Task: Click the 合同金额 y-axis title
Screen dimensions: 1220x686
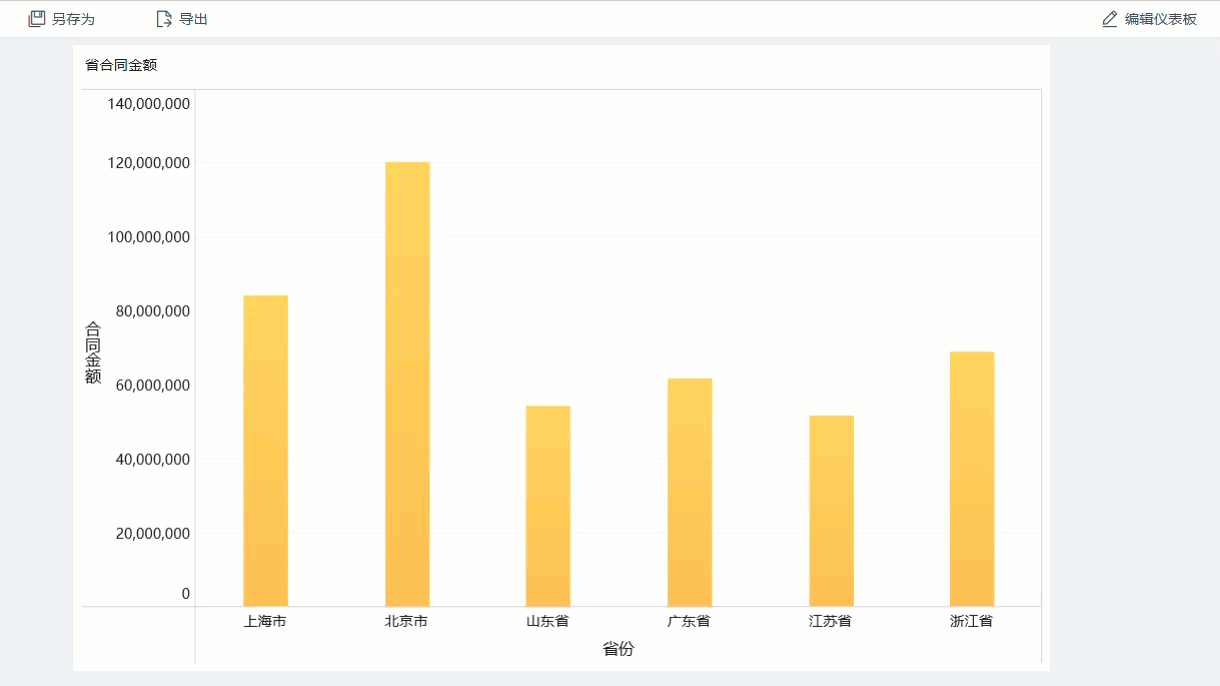Action: 93,352
